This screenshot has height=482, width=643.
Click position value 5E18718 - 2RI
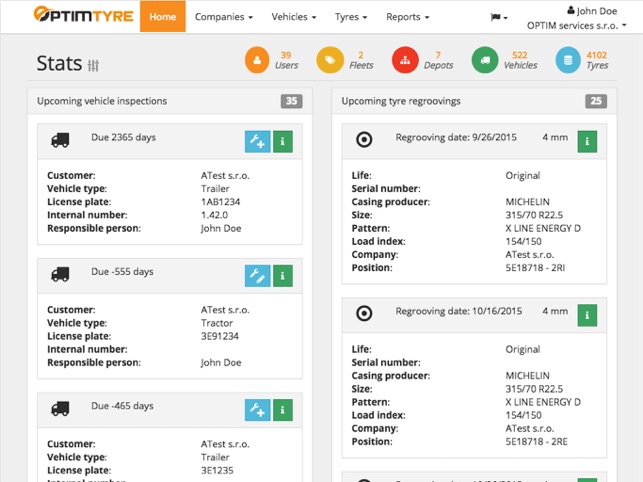(535, 267)
